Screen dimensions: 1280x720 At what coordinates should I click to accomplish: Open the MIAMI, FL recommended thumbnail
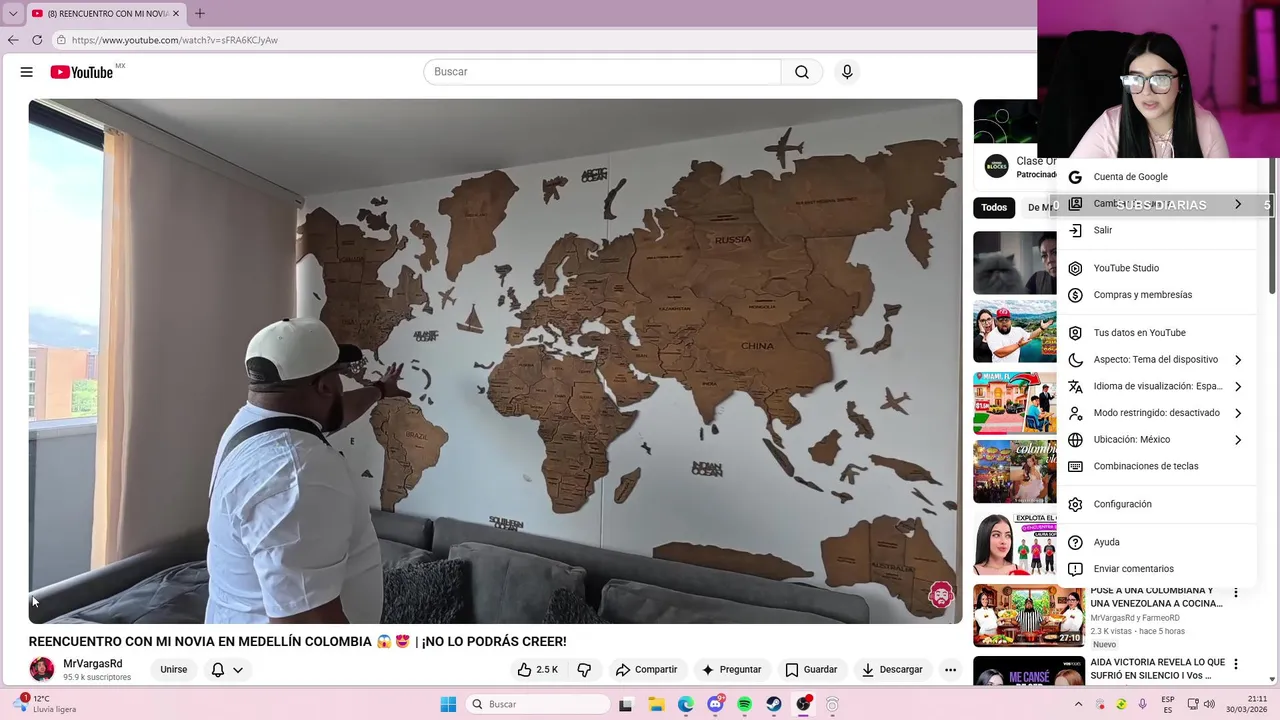pos(1015,402)
